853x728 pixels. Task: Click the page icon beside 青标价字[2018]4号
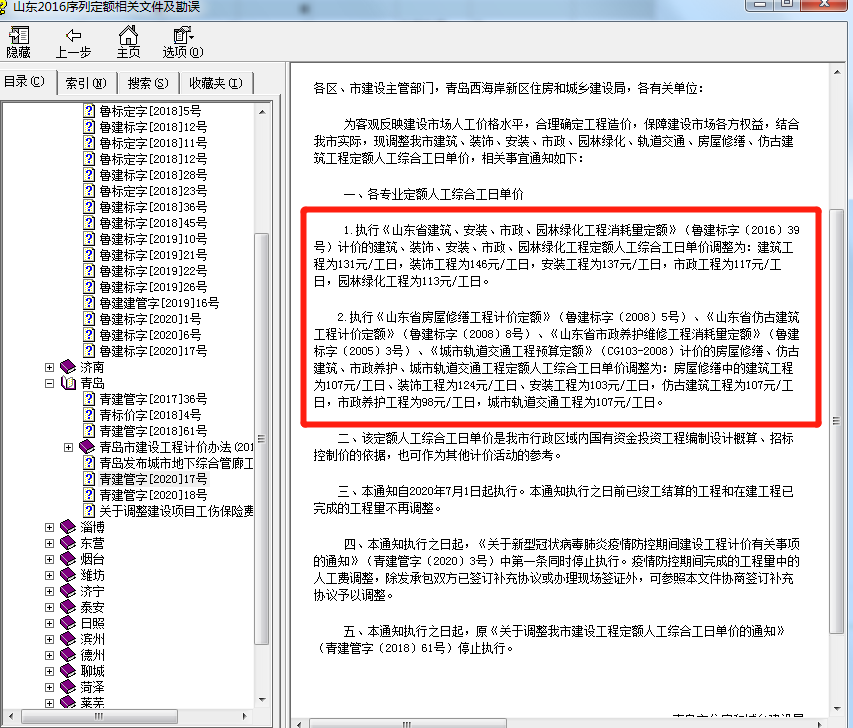pyautogui.click(x=89, y=415)
